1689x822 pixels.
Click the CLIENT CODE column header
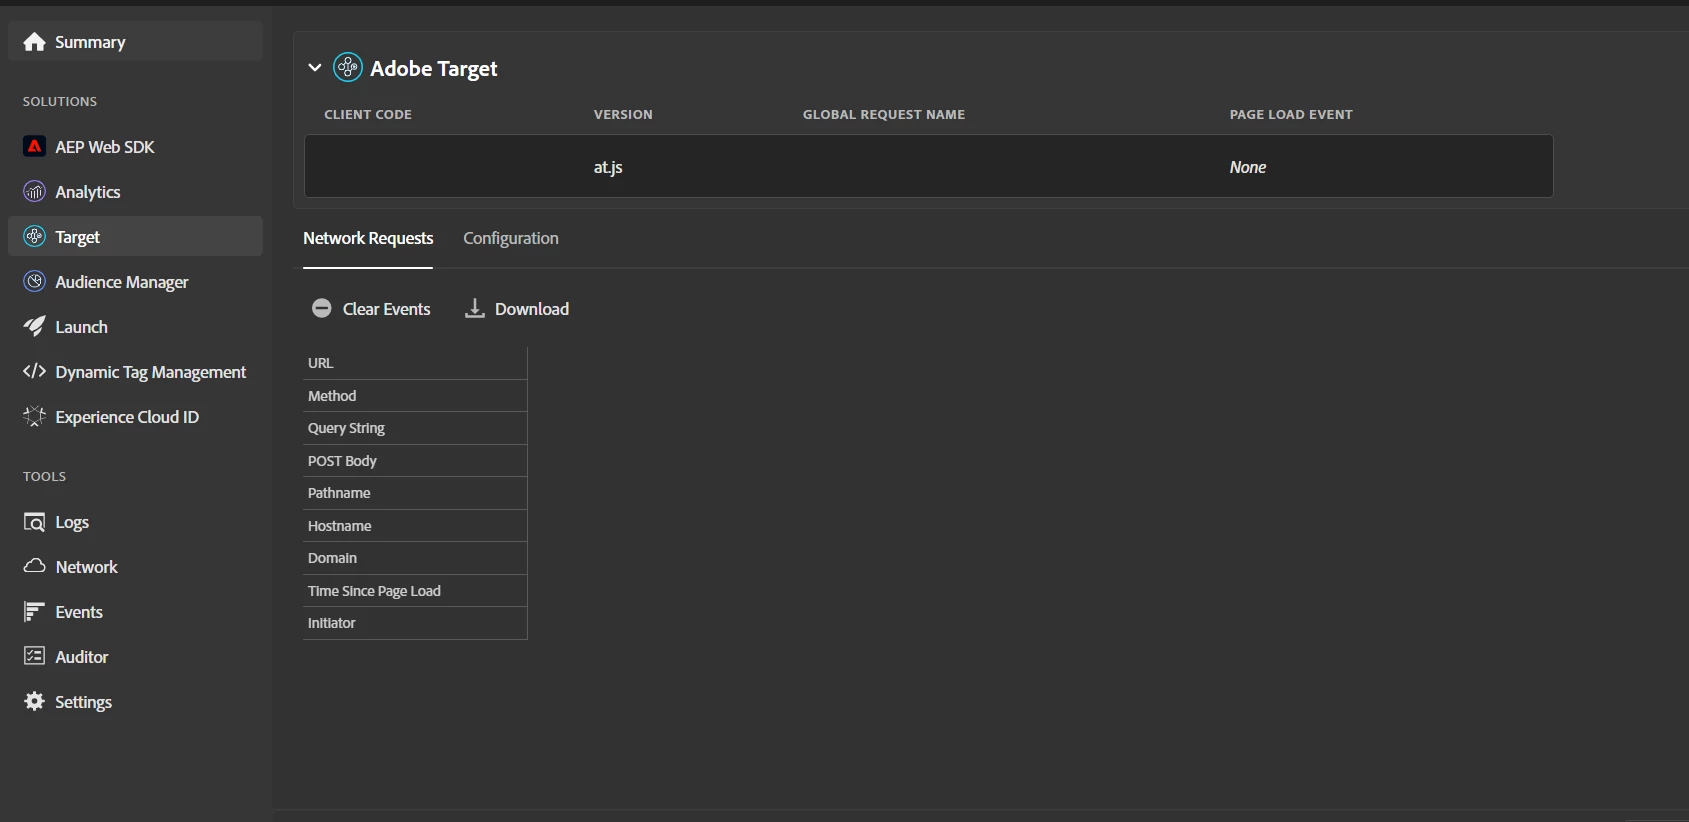pos(368,115)
